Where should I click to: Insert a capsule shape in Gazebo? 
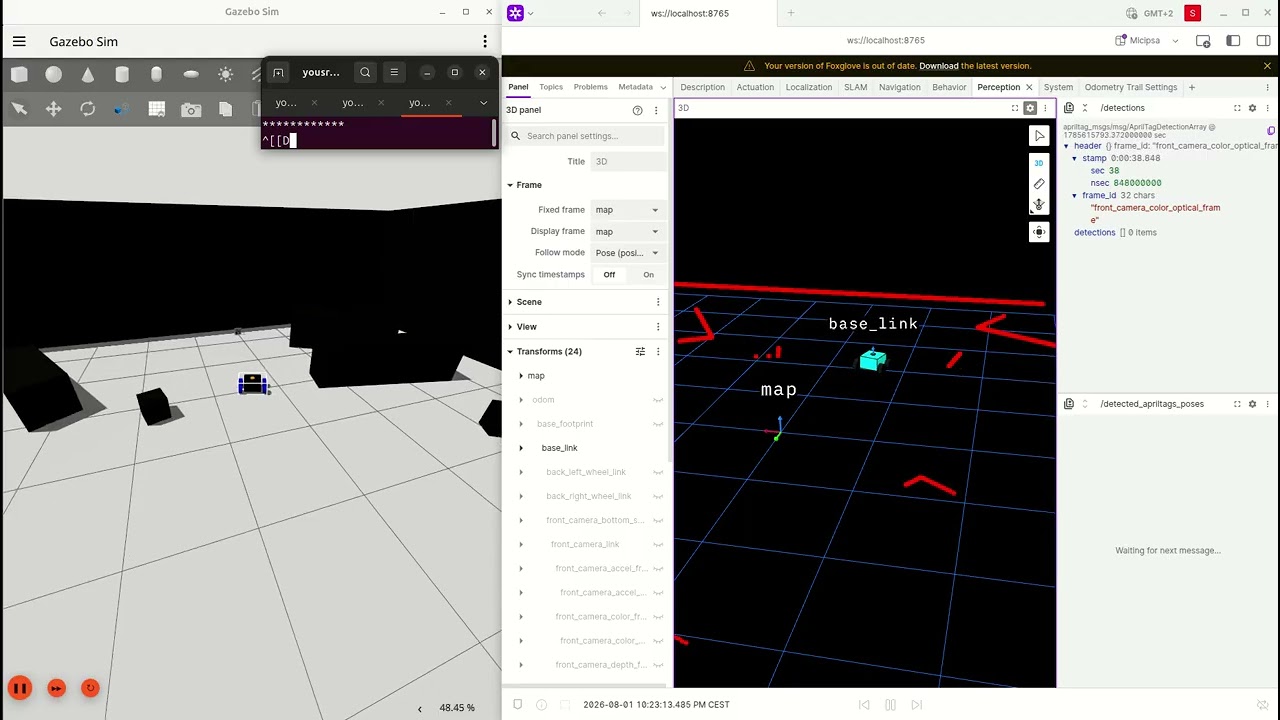pyautogui.click(x=156, y=74)
